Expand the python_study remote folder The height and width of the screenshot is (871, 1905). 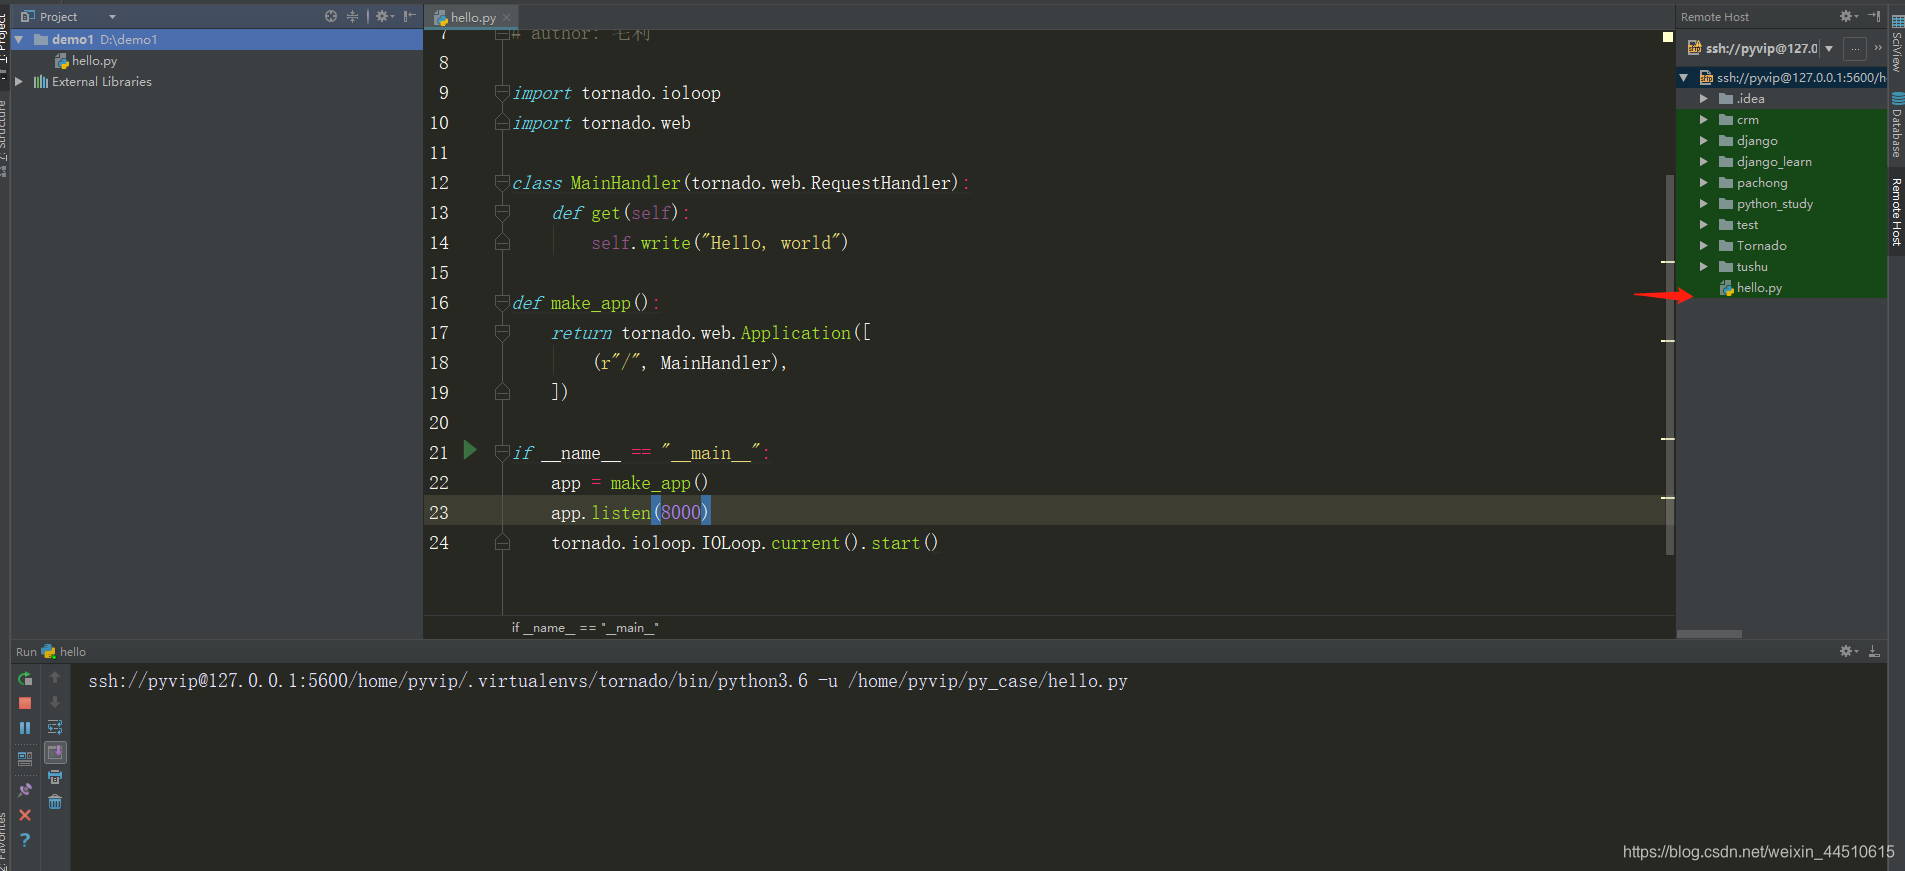(1704, 203)
